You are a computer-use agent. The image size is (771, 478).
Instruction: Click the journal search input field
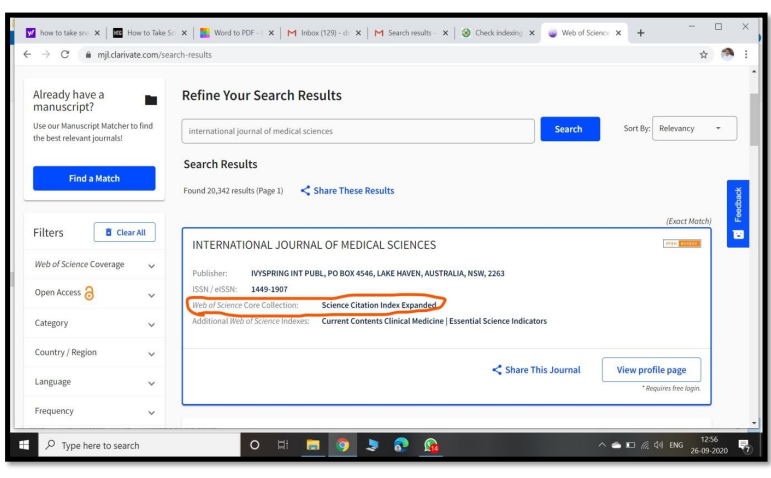[x=358, y=131]
